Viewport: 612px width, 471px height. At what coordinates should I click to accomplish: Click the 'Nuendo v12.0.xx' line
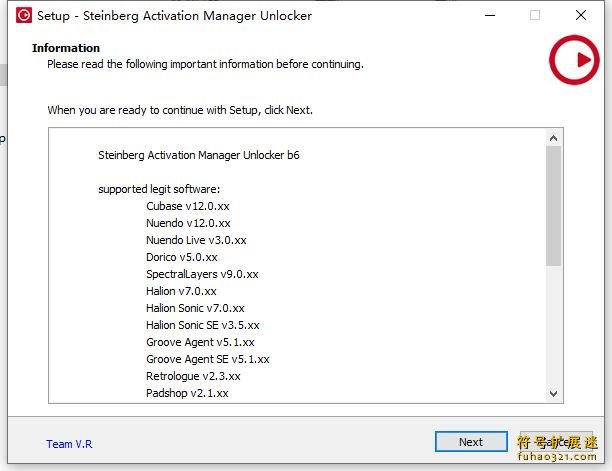click(188, 223)
